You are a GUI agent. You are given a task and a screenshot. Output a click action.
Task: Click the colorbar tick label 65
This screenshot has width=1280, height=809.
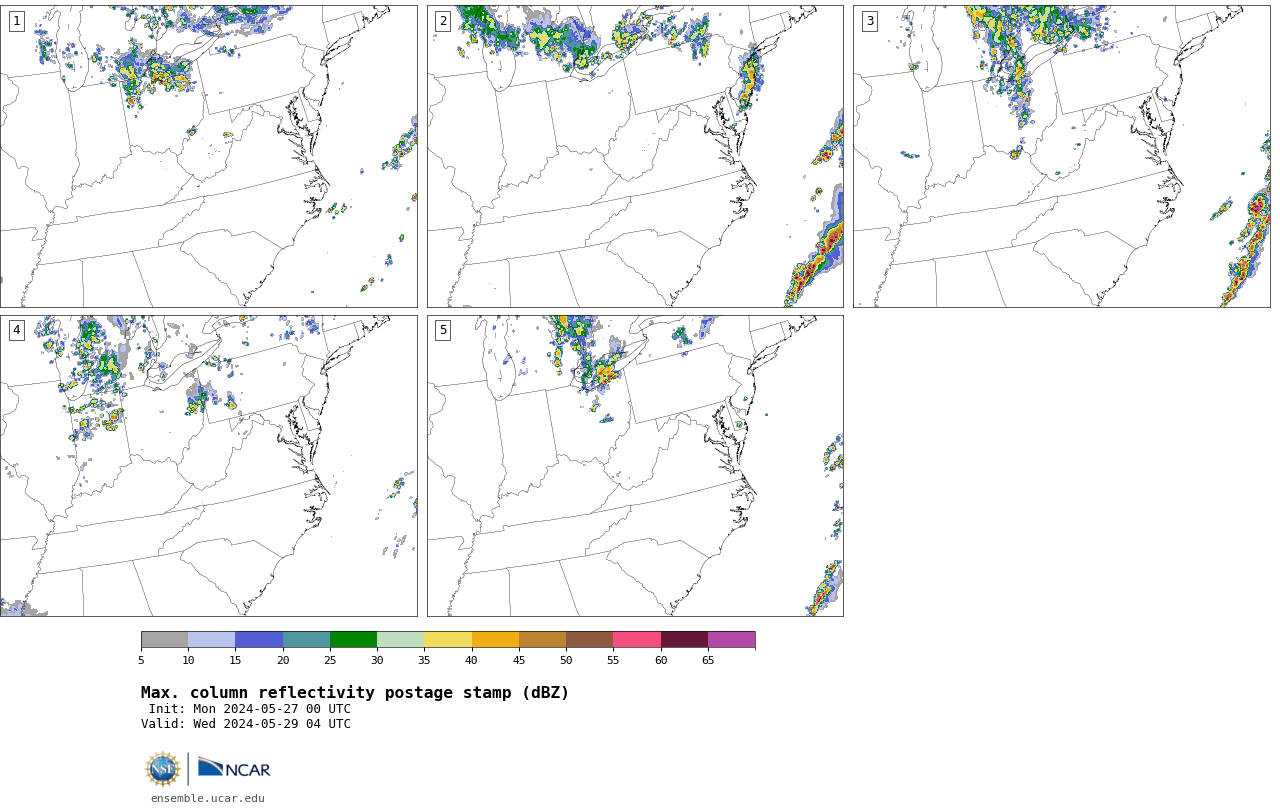(x=708, y=660)
